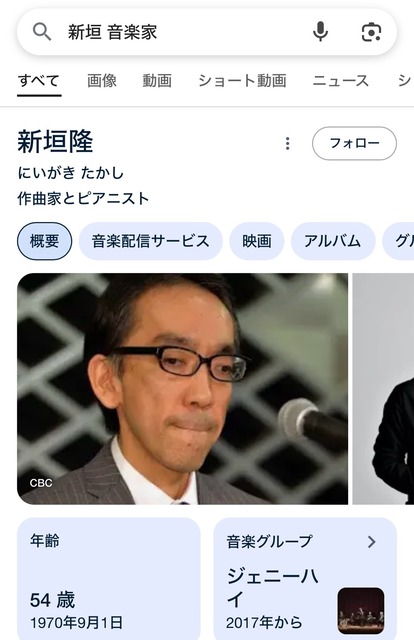Select the ニュース tab

coord(341,80)
